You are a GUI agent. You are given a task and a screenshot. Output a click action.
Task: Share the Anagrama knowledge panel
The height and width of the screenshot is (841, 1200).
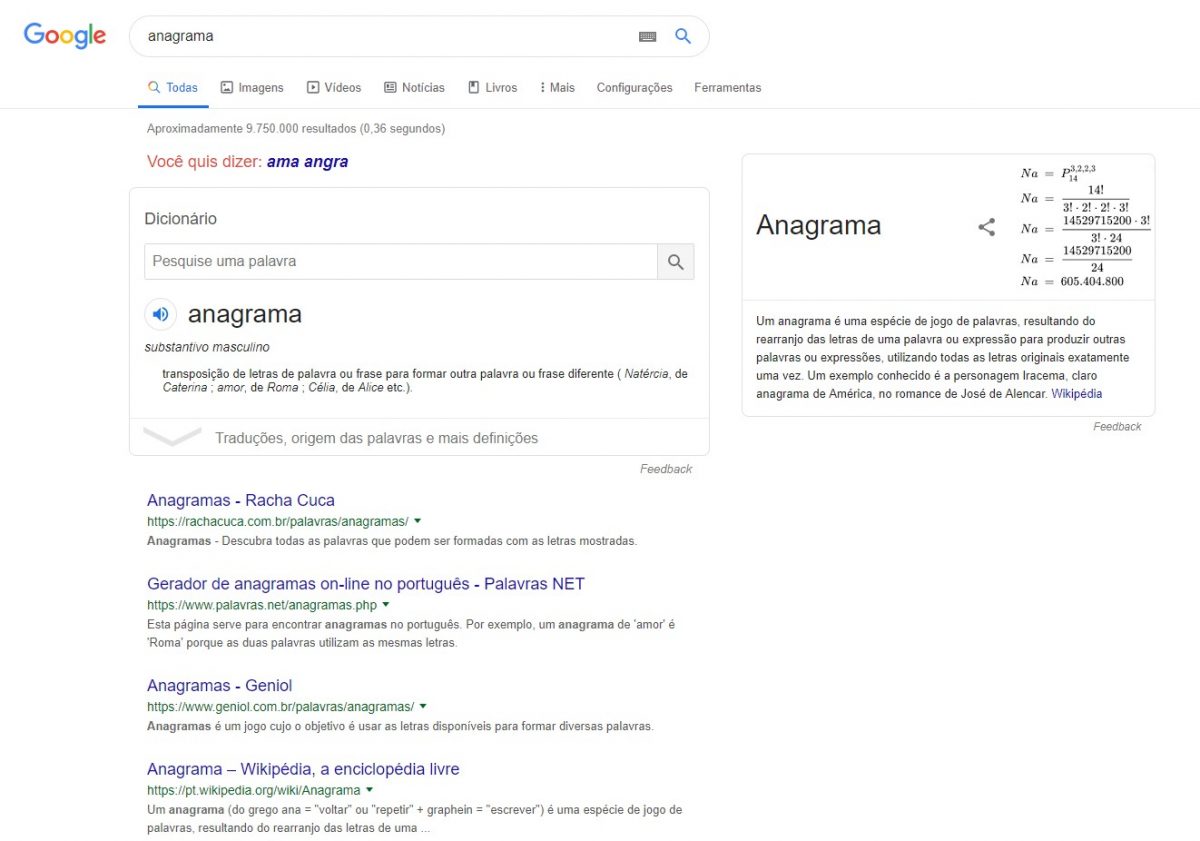[986, 227]
